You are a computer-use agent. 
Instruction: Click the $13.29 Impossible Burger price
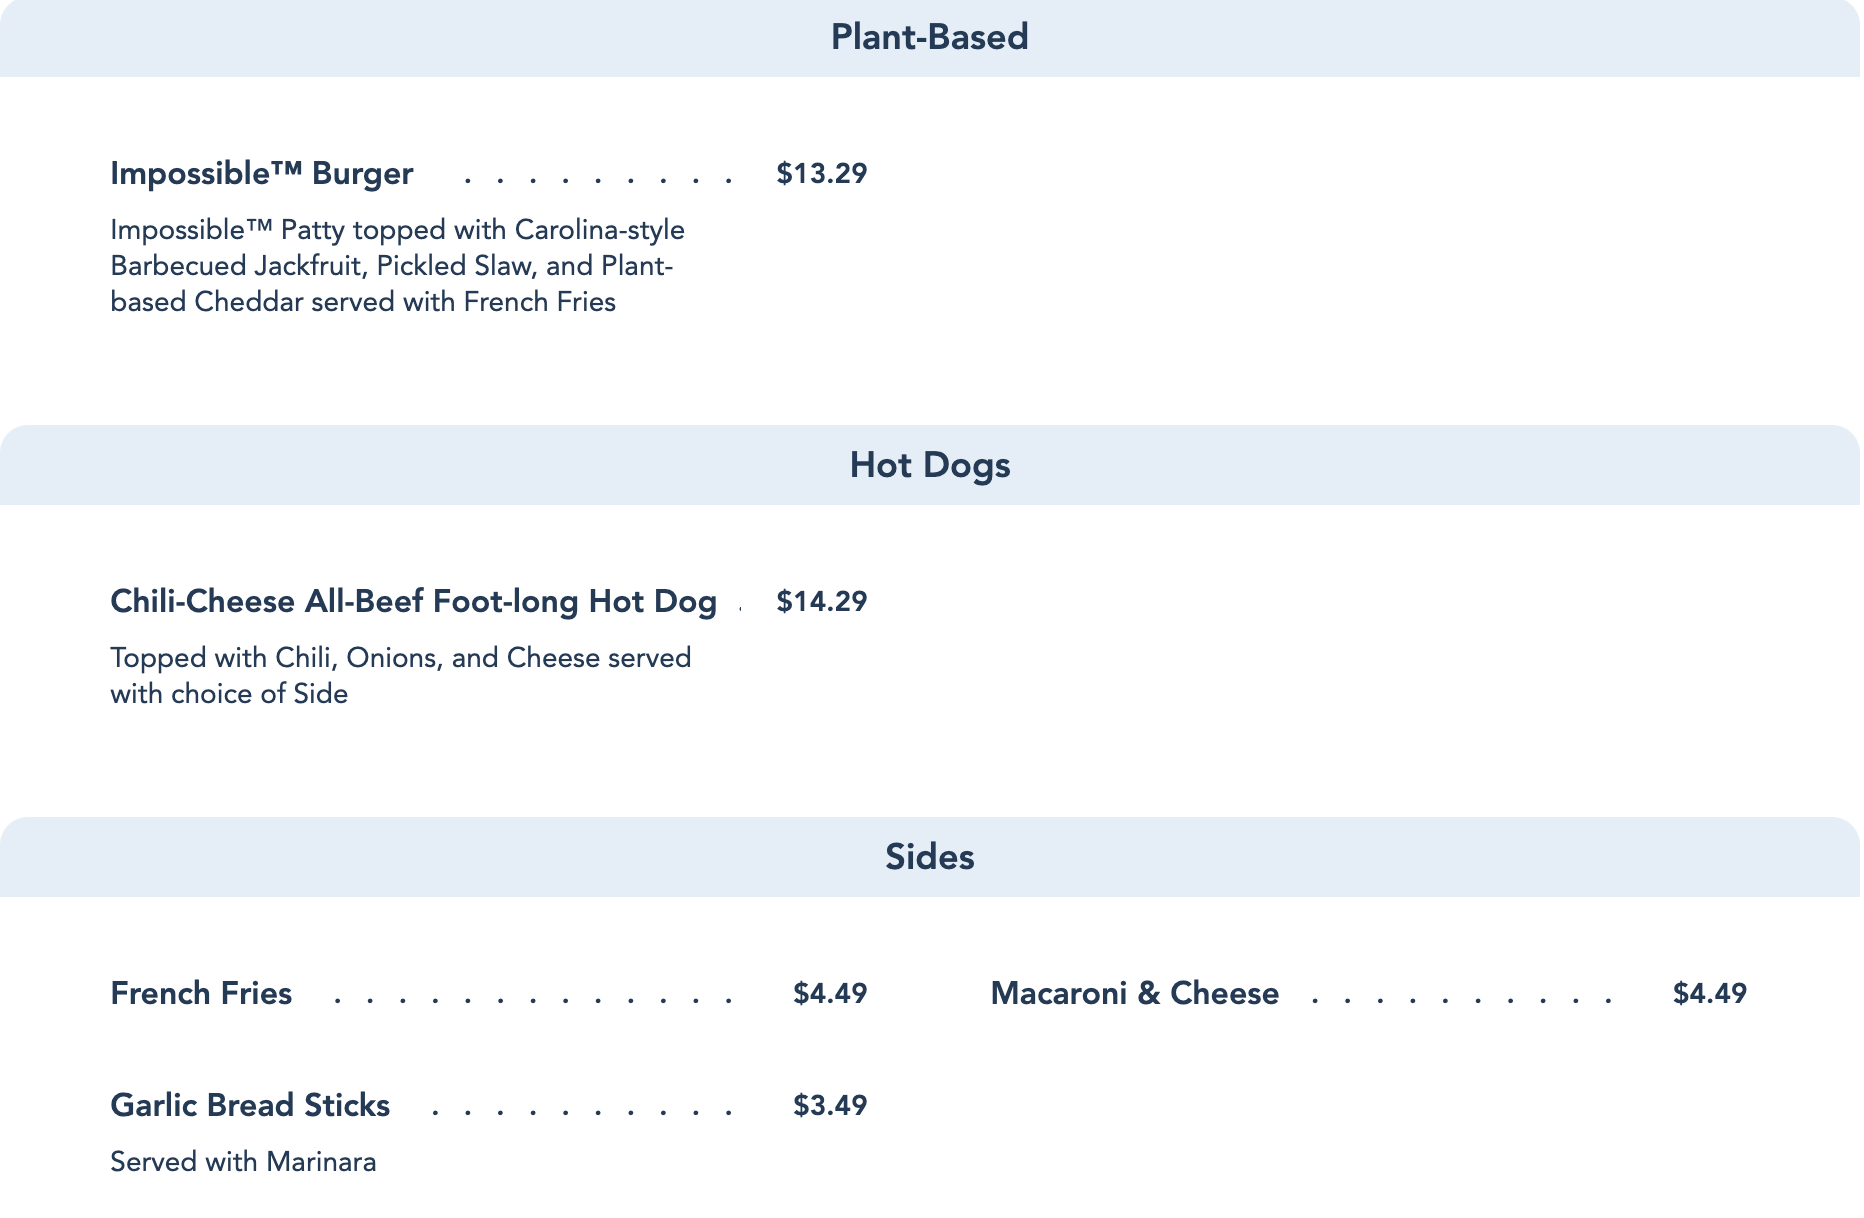click(821, 173)
